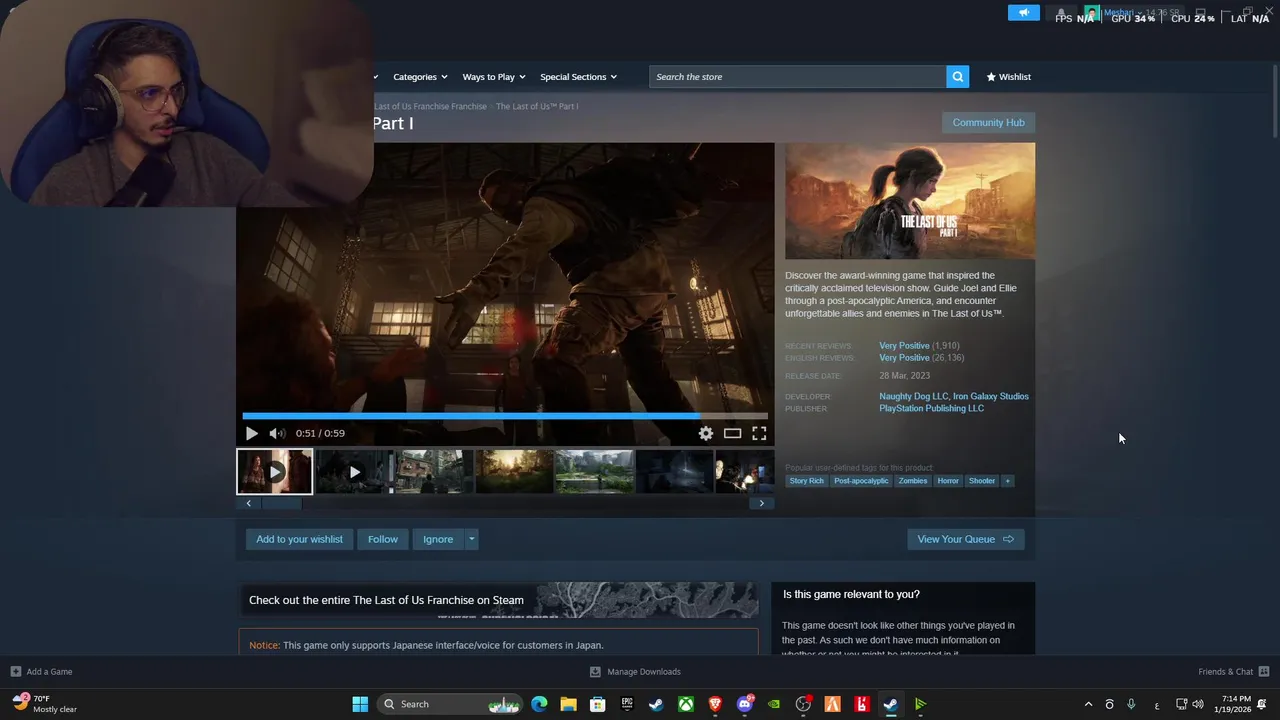Expand more tags with the plus button
This screenshot has width=1280, height=720.
pos(1007,481)
